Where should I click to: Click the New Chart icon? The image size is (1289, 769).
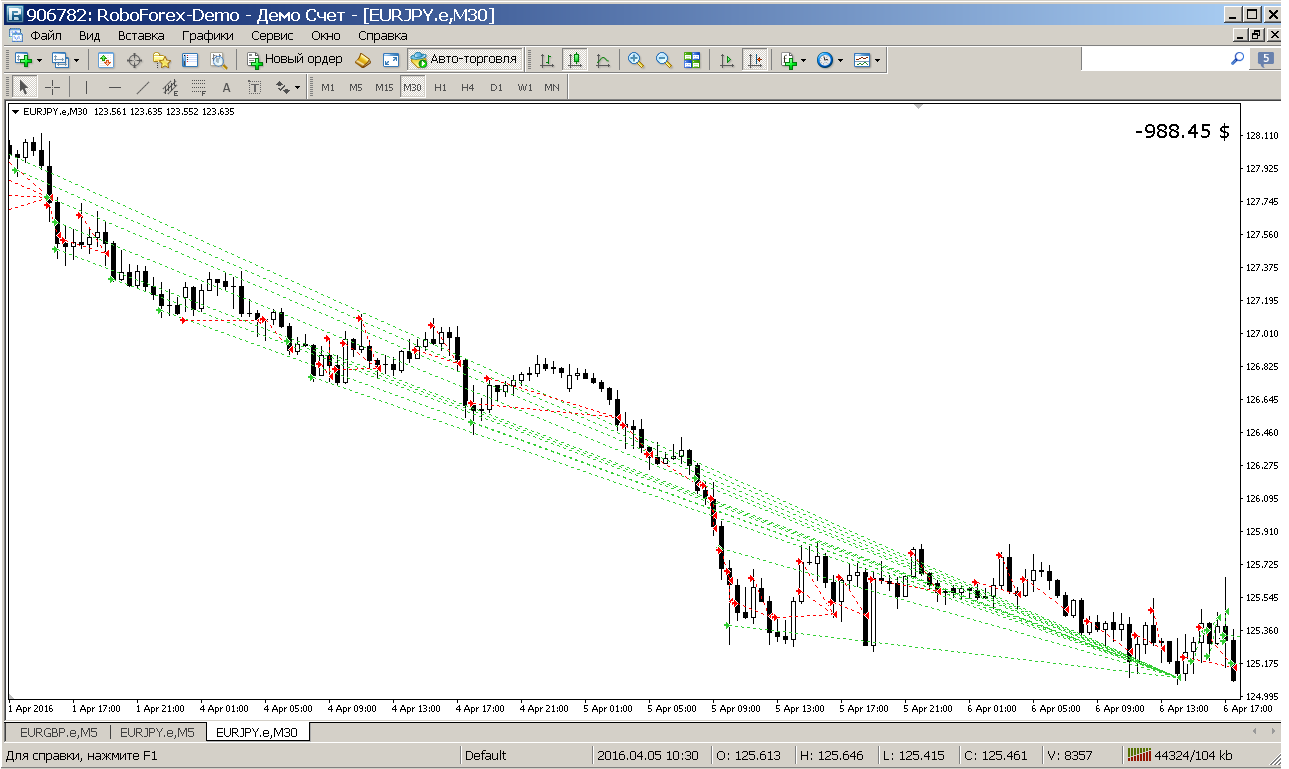[23, 60]
